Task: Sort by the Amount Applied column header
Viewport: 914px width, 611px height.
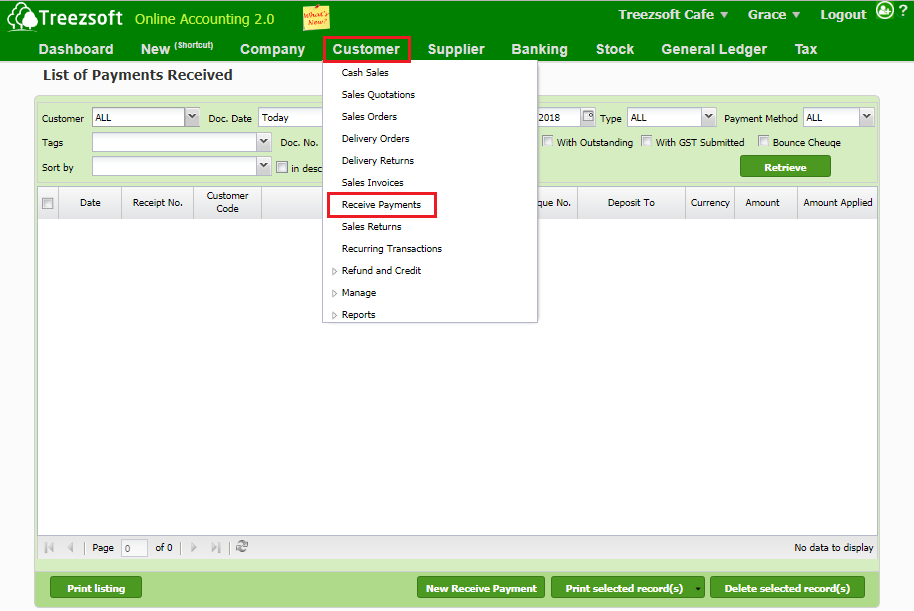Action: click(x=837, y=202)
